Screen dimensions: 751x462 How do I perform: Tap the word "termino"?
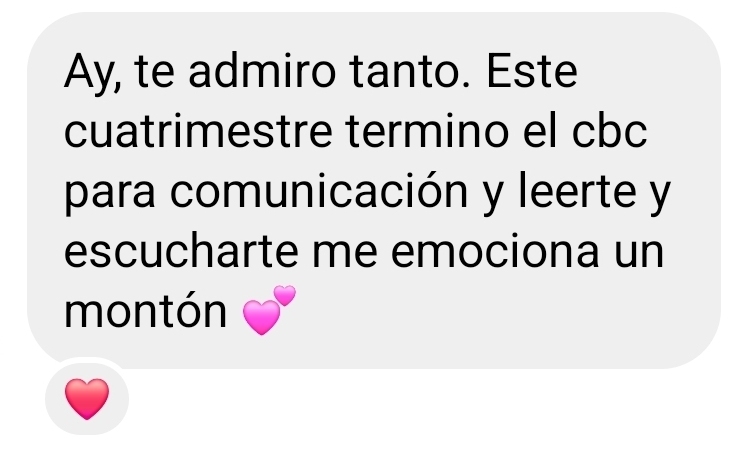pyautogui.click(x=427, y=131)
